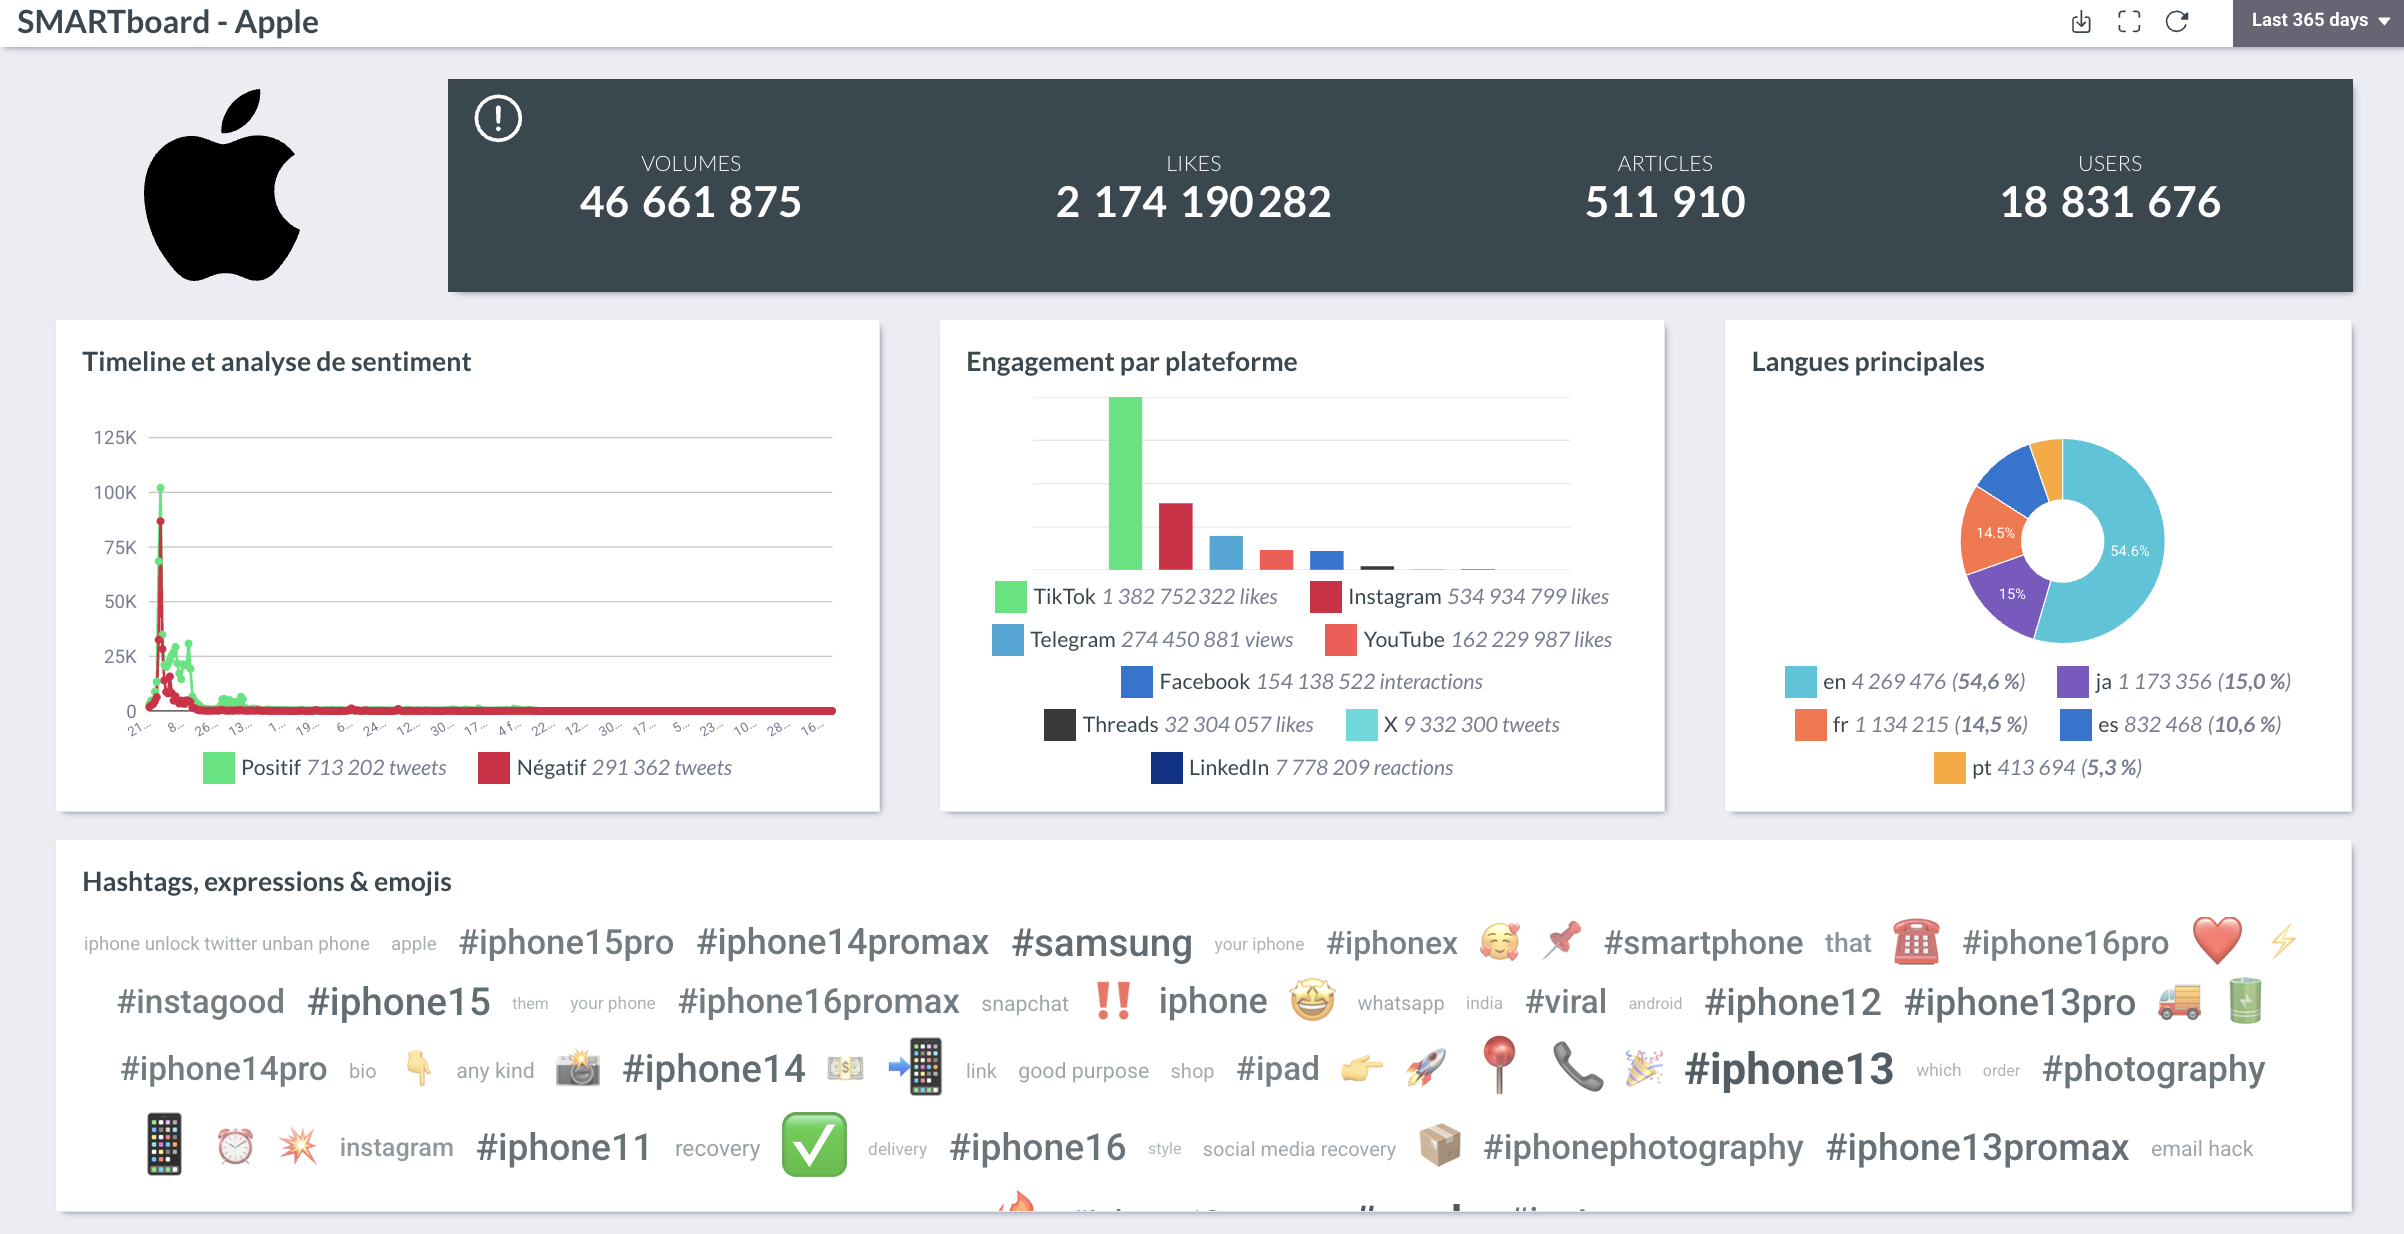Click the LIKES total value
This screenshot has width=2404, height=1234.
tap(1193, 202)
